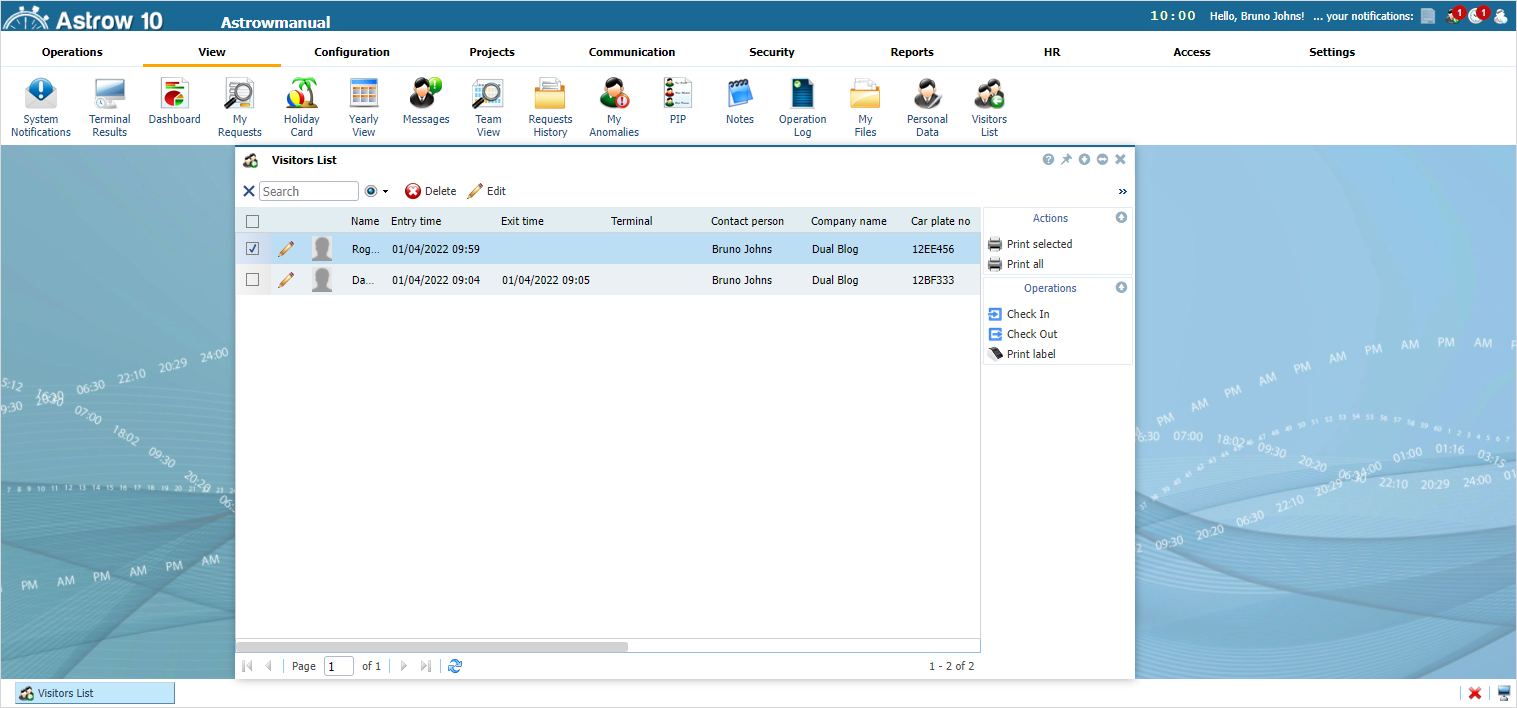Click the refresh icon in the pagination bar
The width and height of the screenshot is (1517, 708).
455,666
